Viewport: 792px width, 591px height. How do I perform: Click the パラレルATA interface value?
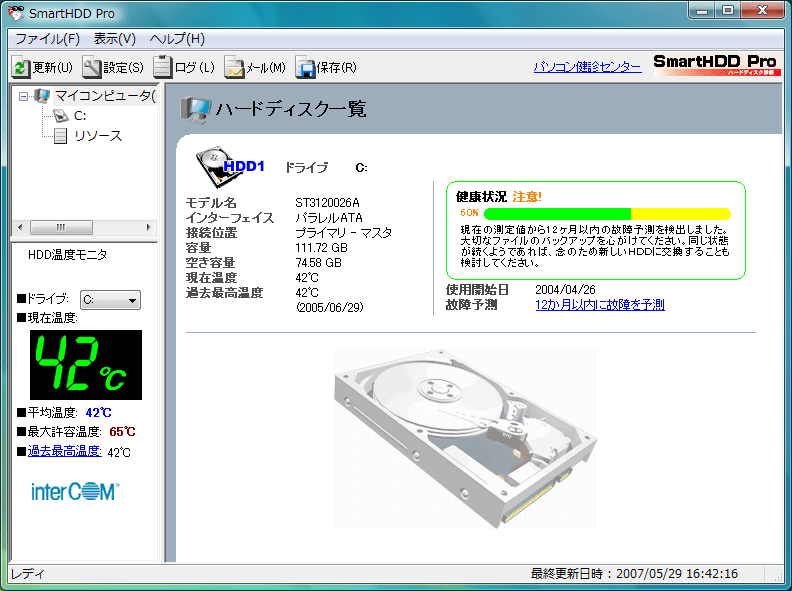pos(329,218)
